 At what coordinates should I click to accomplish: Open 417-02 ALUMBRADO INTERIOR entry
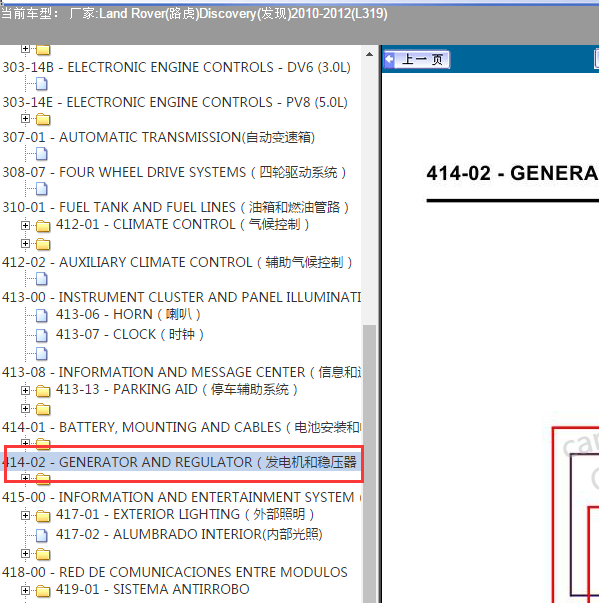[x=189, y=534]
